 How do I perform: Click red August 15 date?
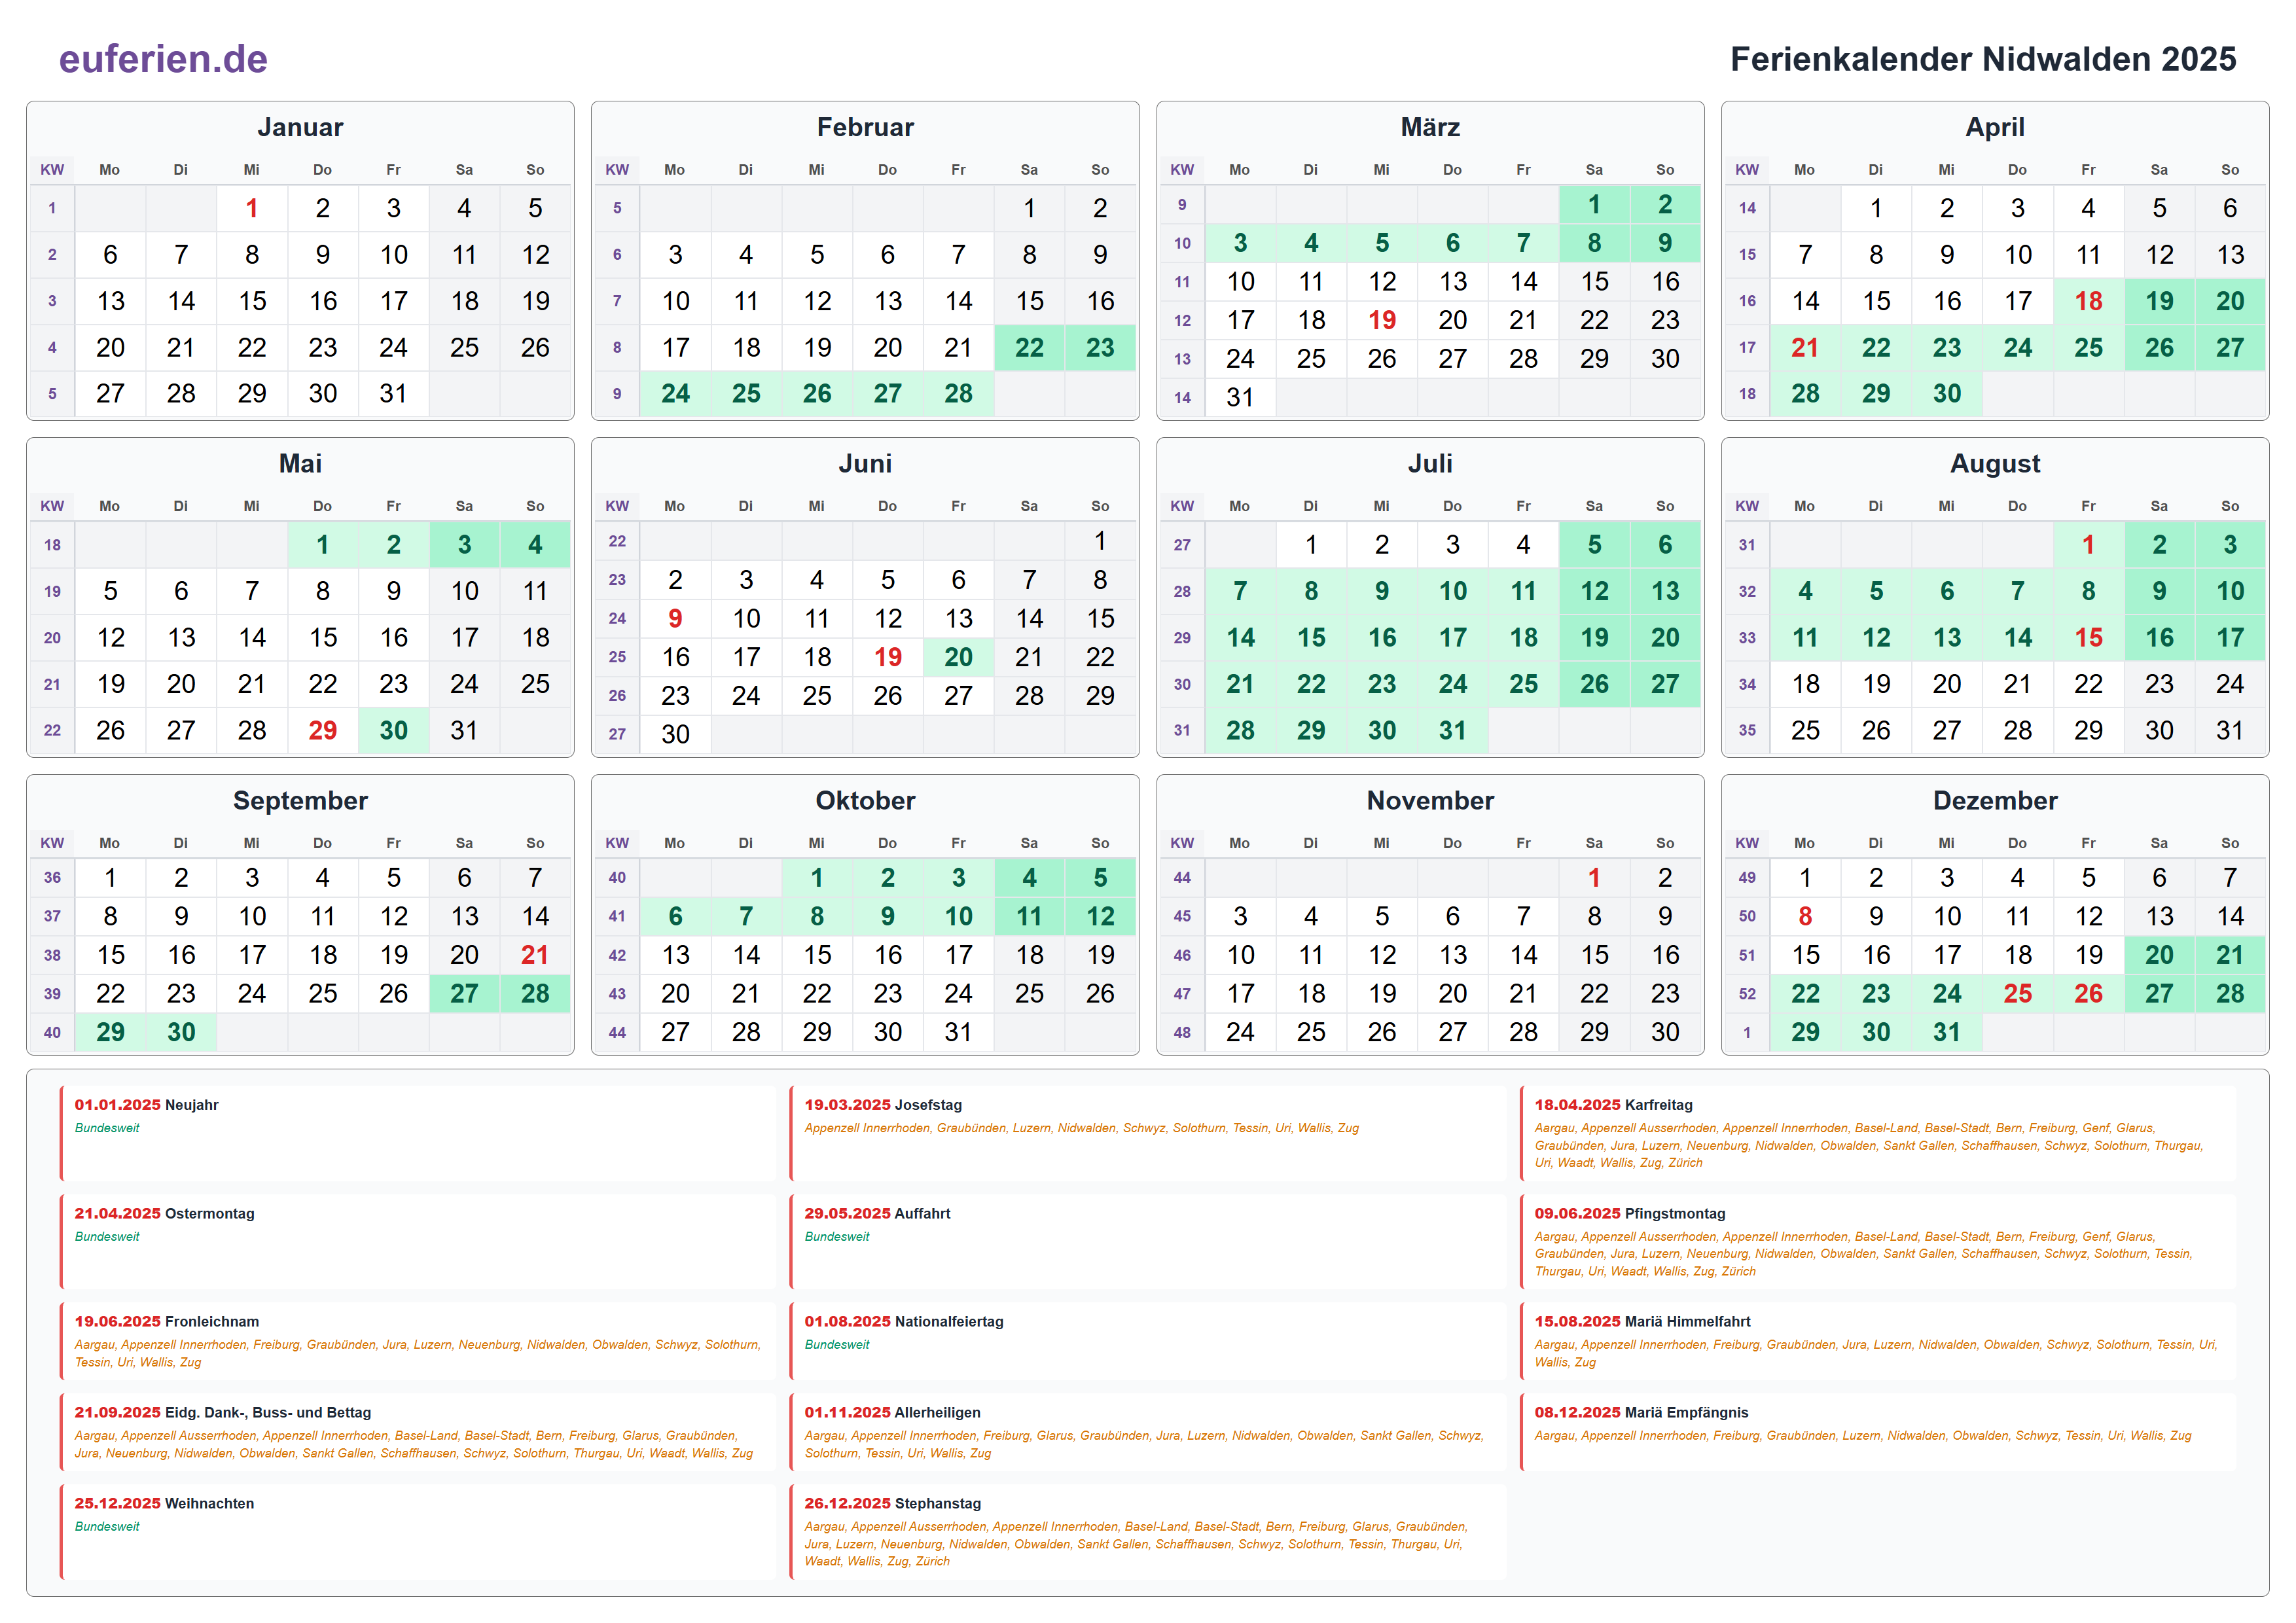(x=2088, y=637)
